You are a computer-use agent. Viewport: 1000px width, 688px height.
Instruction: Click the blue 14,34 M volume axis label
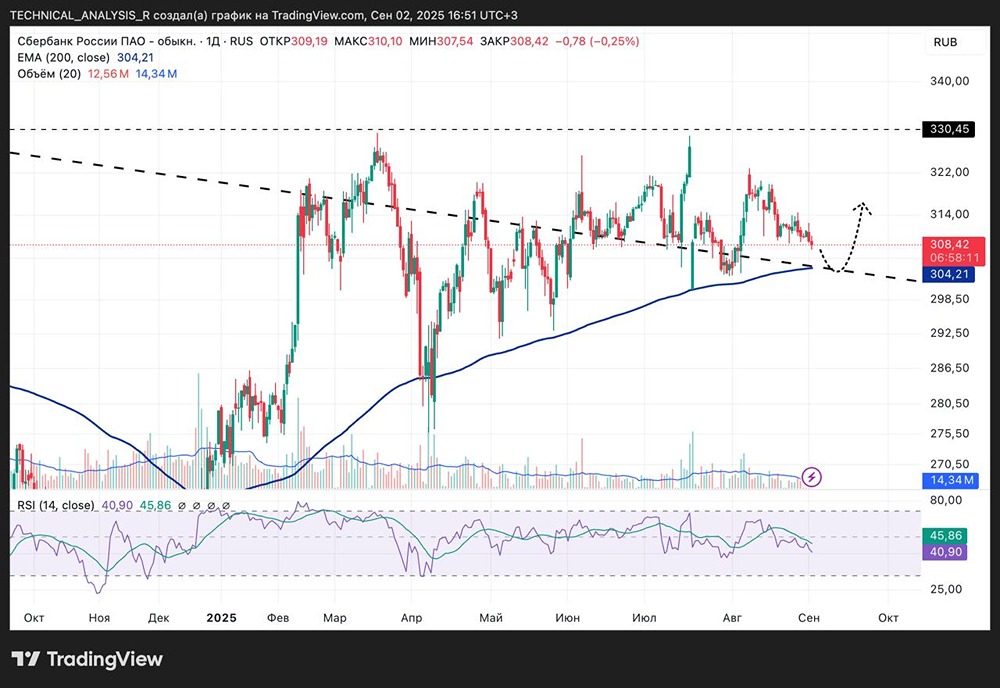click(x=951, y=480)
